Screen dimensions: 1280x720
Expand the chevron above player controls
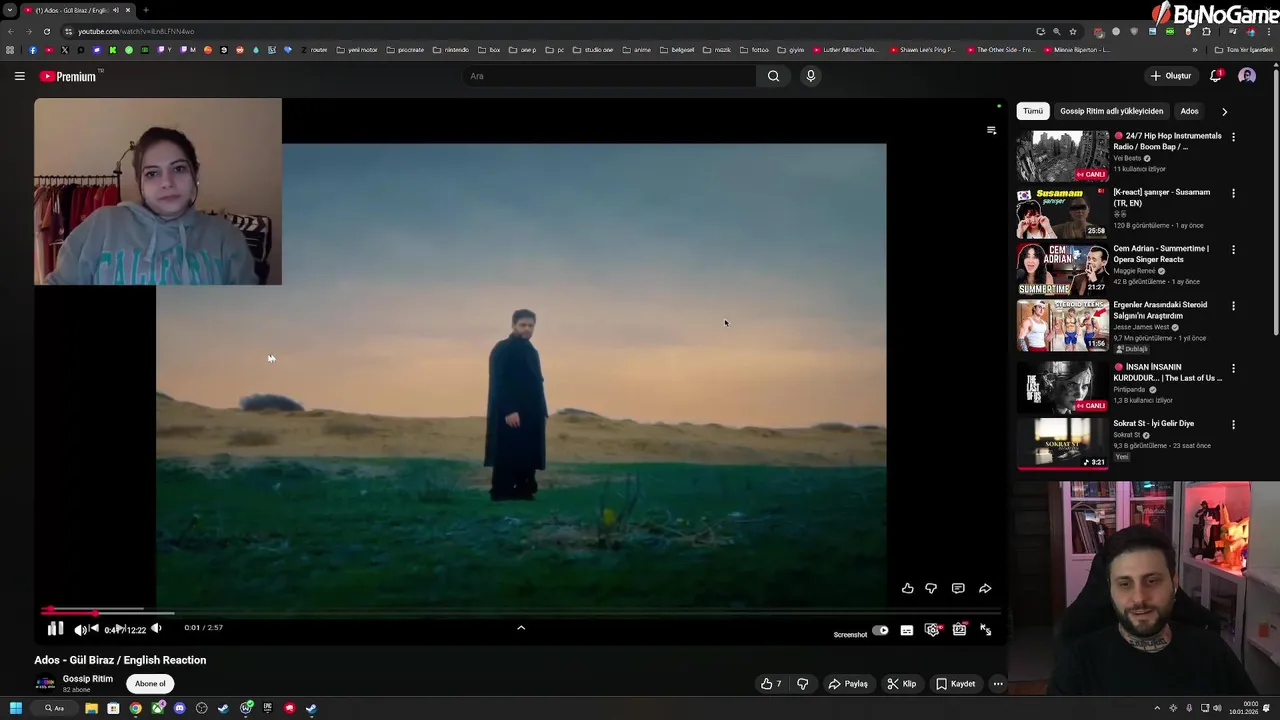tap(520, 628)
